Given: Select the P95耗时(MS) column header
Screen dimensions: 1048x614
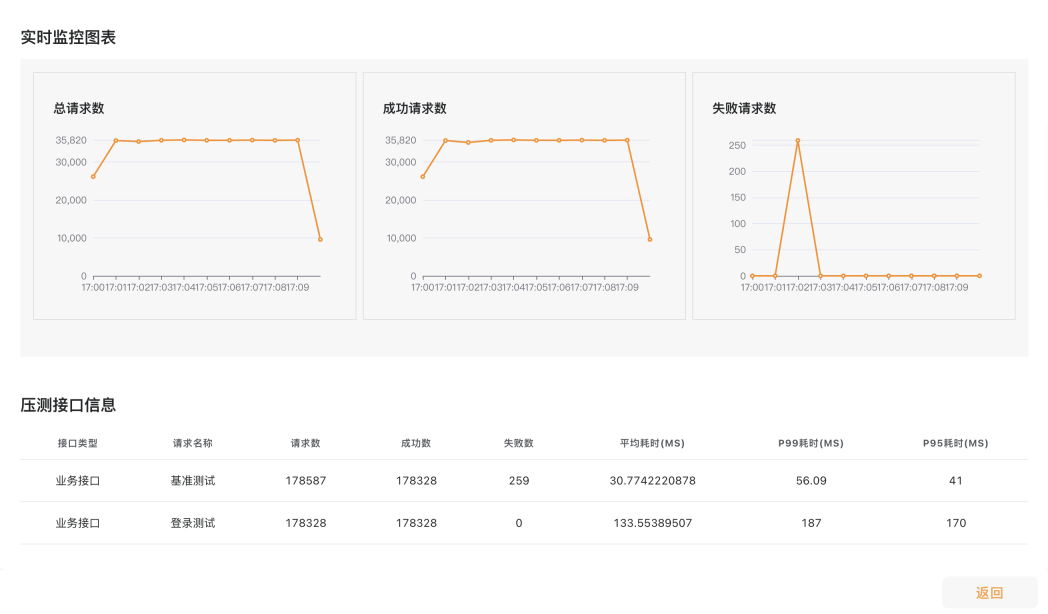Looking at the screenshot, I should point(956,443).
